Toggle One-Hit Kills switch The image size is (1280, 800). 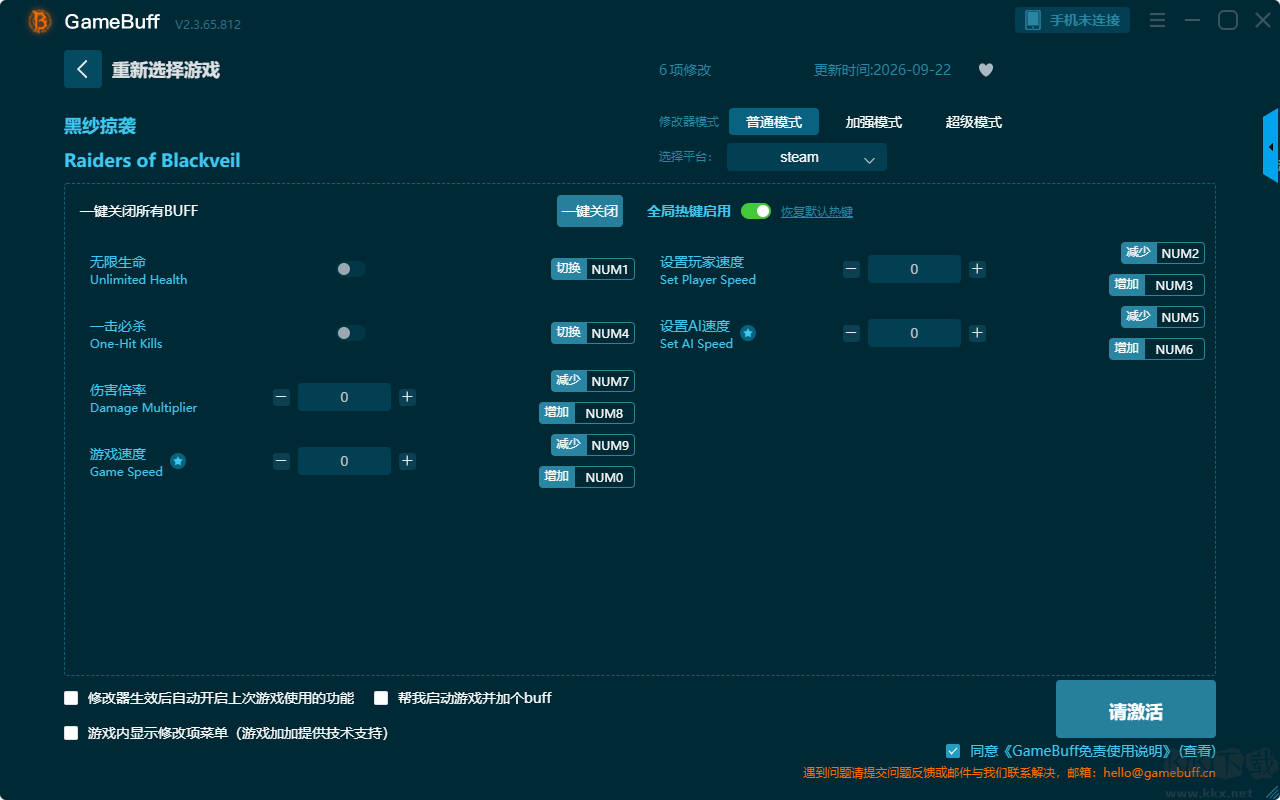pos(351,333)
